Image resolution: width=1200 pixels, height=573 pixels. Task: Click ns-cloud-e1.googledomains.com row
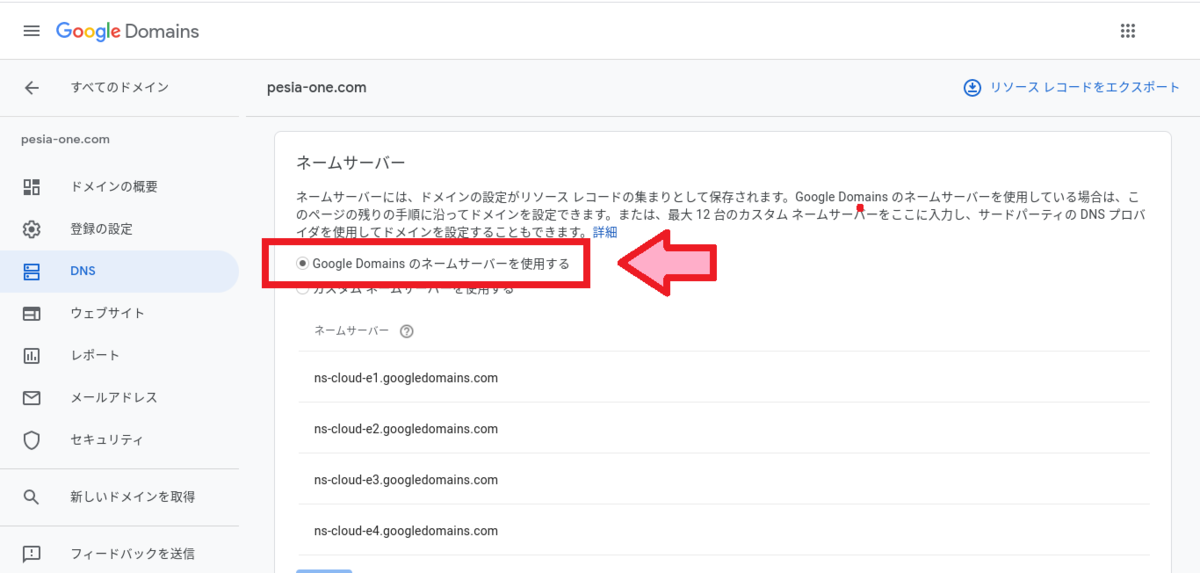coord(724,378)
